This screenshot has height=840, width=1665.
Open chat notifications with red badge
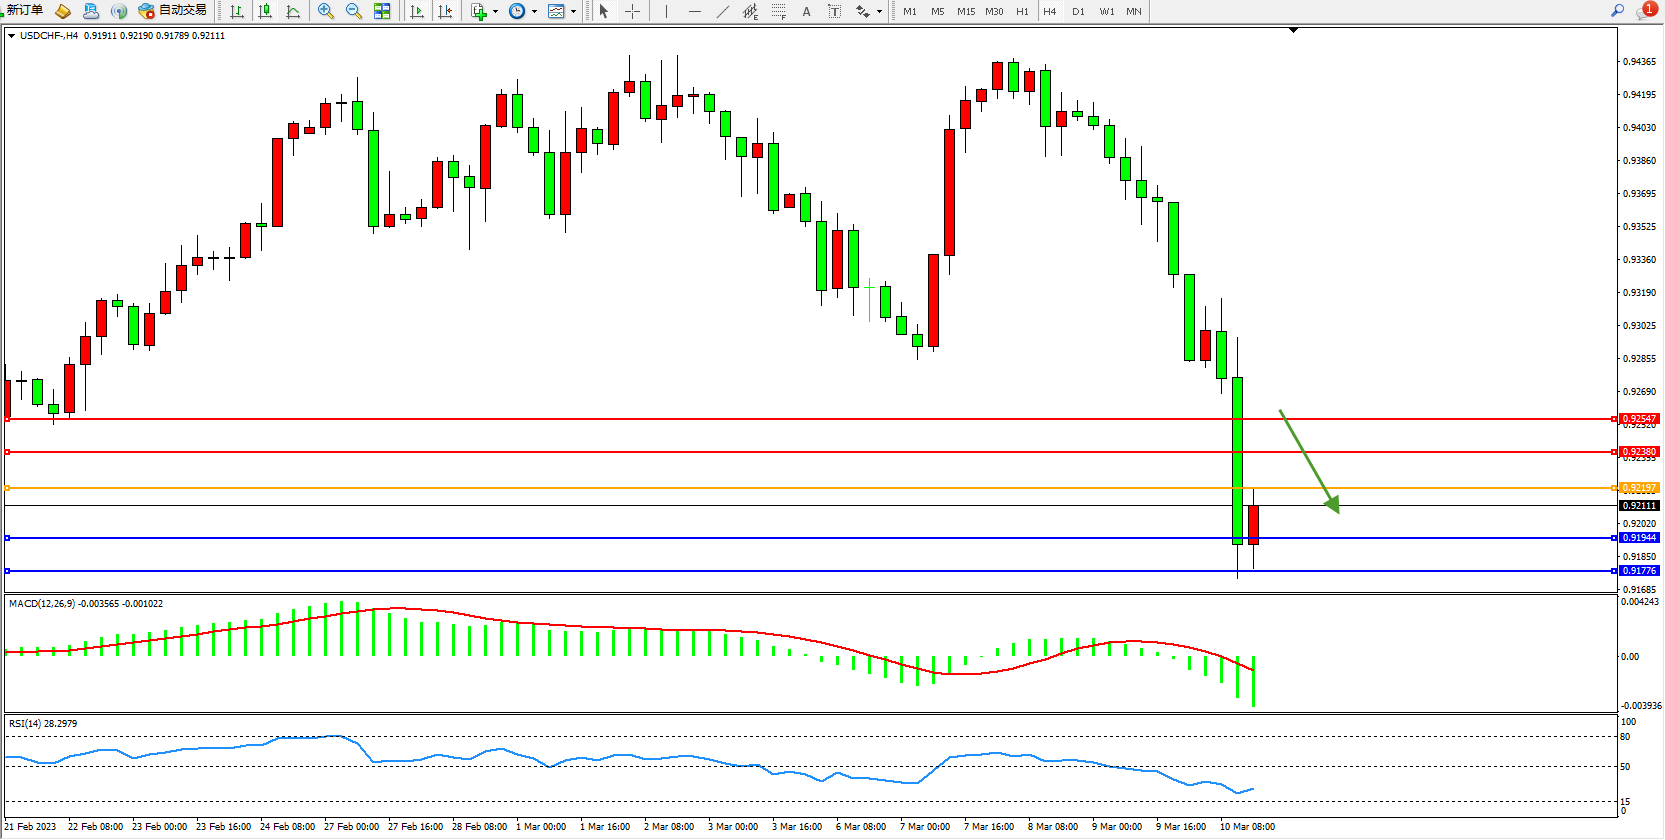1645,10
